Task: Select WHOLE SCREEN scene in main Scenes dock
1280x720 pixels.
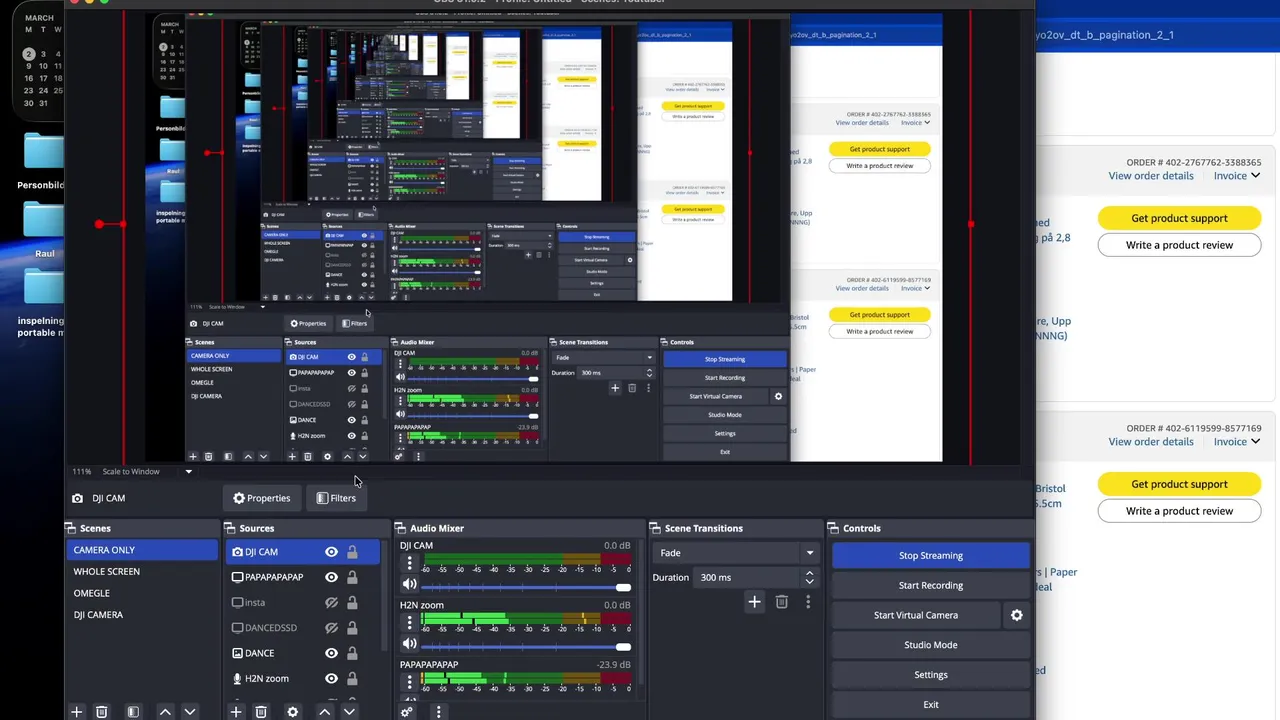Action: coord(142,572)
